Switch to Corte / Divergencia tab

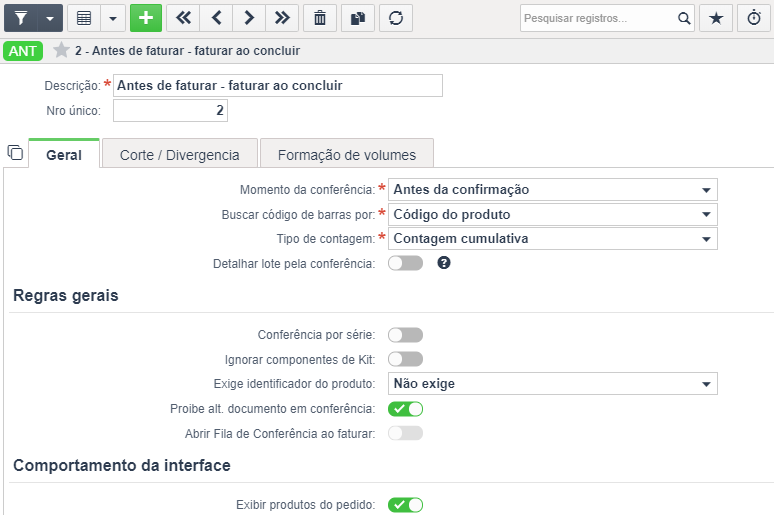click(180, 155)
